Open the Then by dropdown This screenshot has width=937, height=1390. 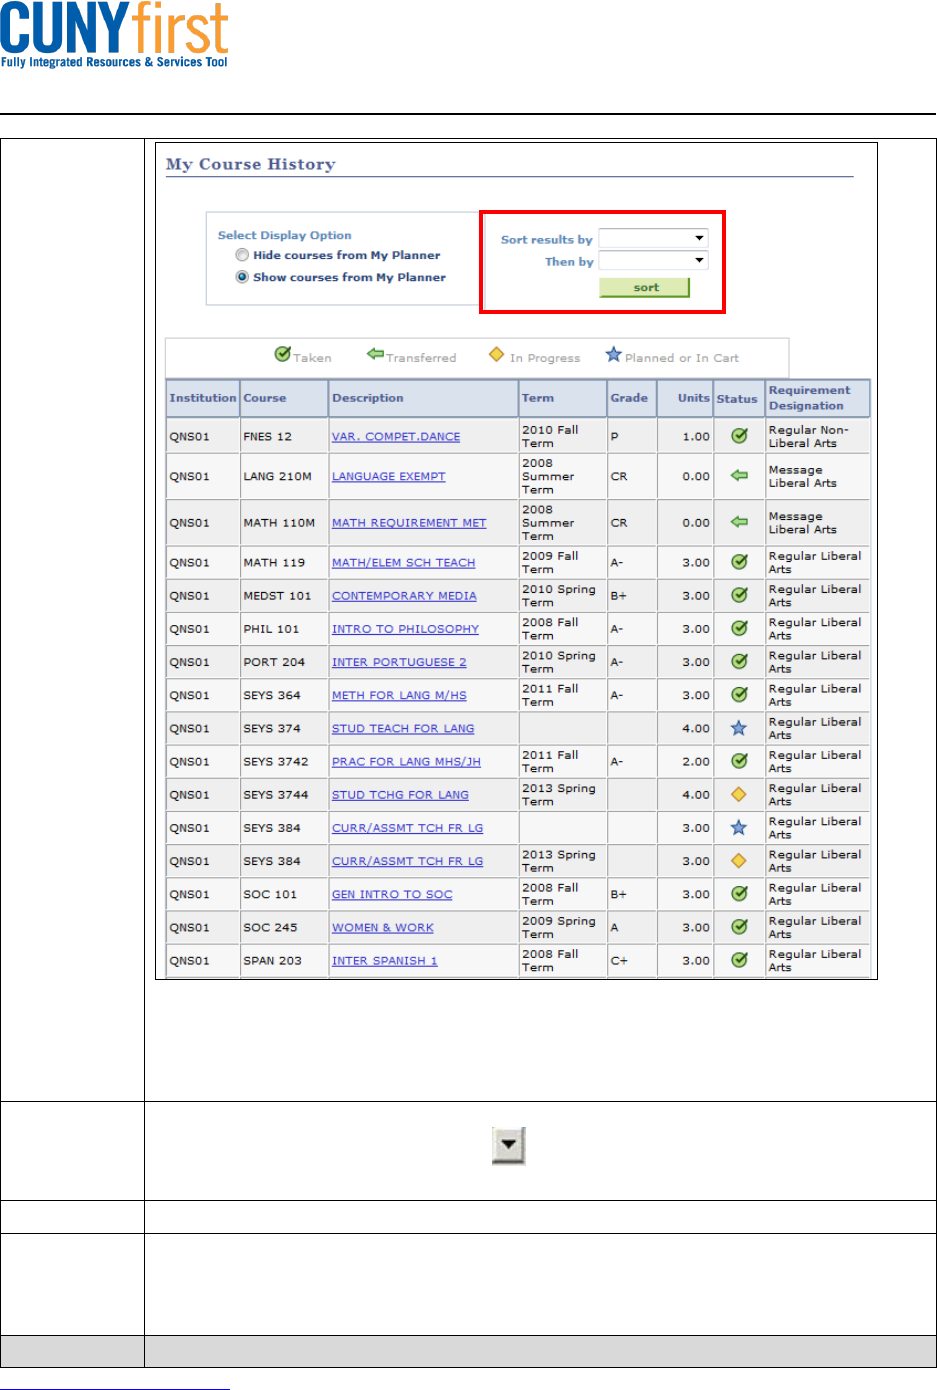[654, 260]
